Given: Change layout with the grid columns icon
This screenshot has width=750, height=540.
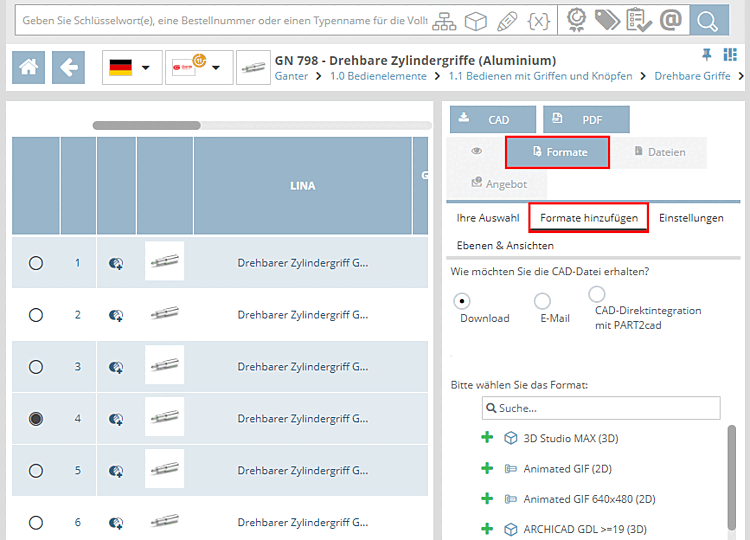Looking at the screenshot, I should tap(730, 55).
